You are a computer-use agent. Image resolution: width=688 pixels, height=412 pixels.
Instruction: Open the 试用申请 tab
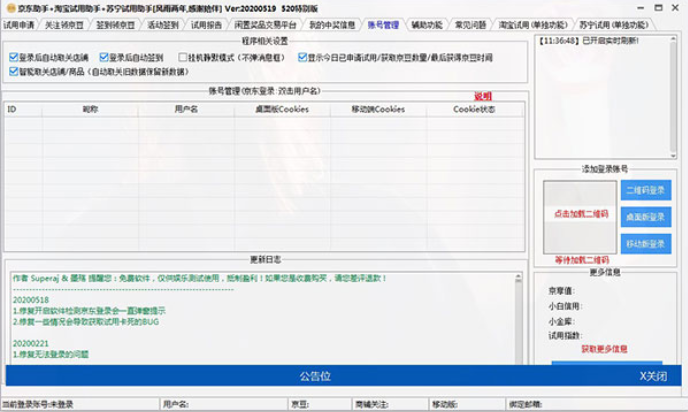(x=18, y=25)
